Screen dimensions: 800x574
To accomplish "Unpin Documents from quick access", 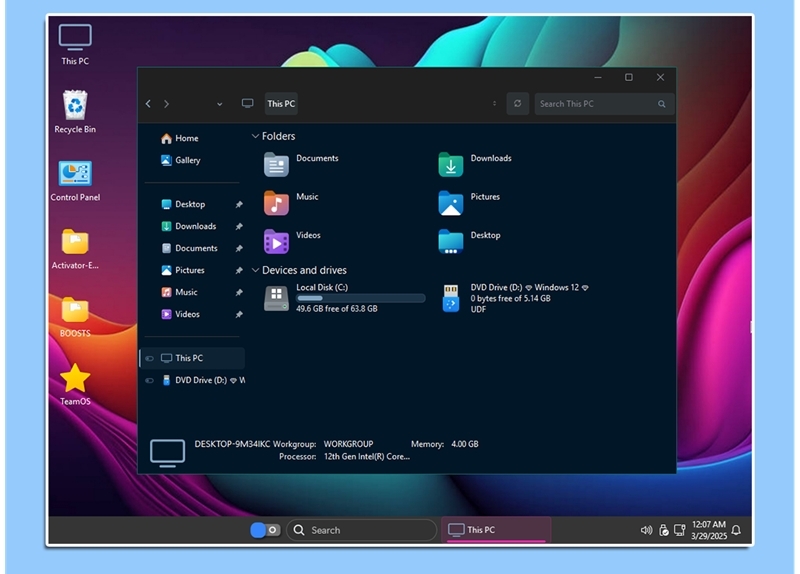I will tap(239, 248).
